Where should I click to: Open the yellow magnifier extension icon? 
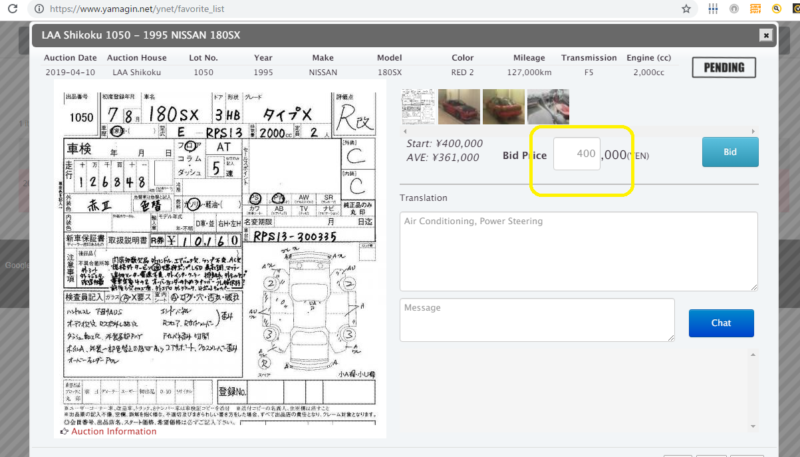pyautogui.click(x=777, y=9)
